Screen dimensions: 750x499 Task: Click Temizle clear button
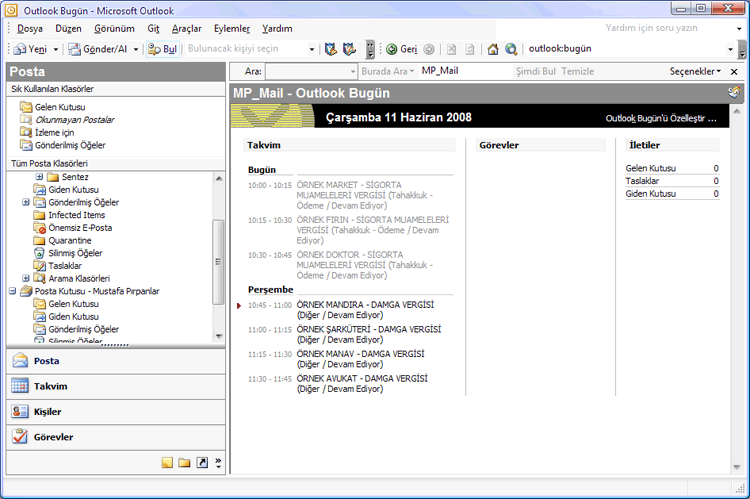pos(578,71)
